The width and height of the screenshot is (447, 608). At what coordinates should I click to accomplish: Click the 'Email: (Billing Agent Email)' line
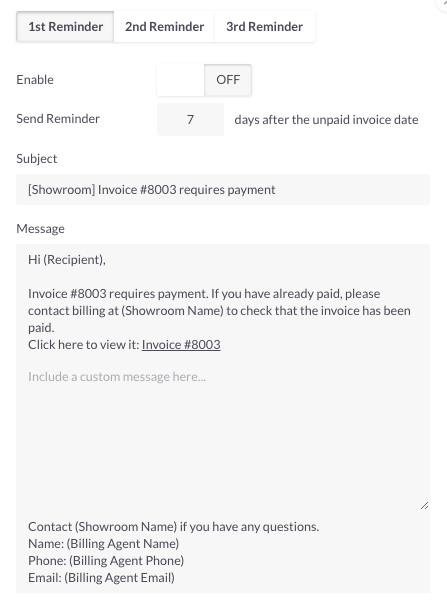click(101, 578)
